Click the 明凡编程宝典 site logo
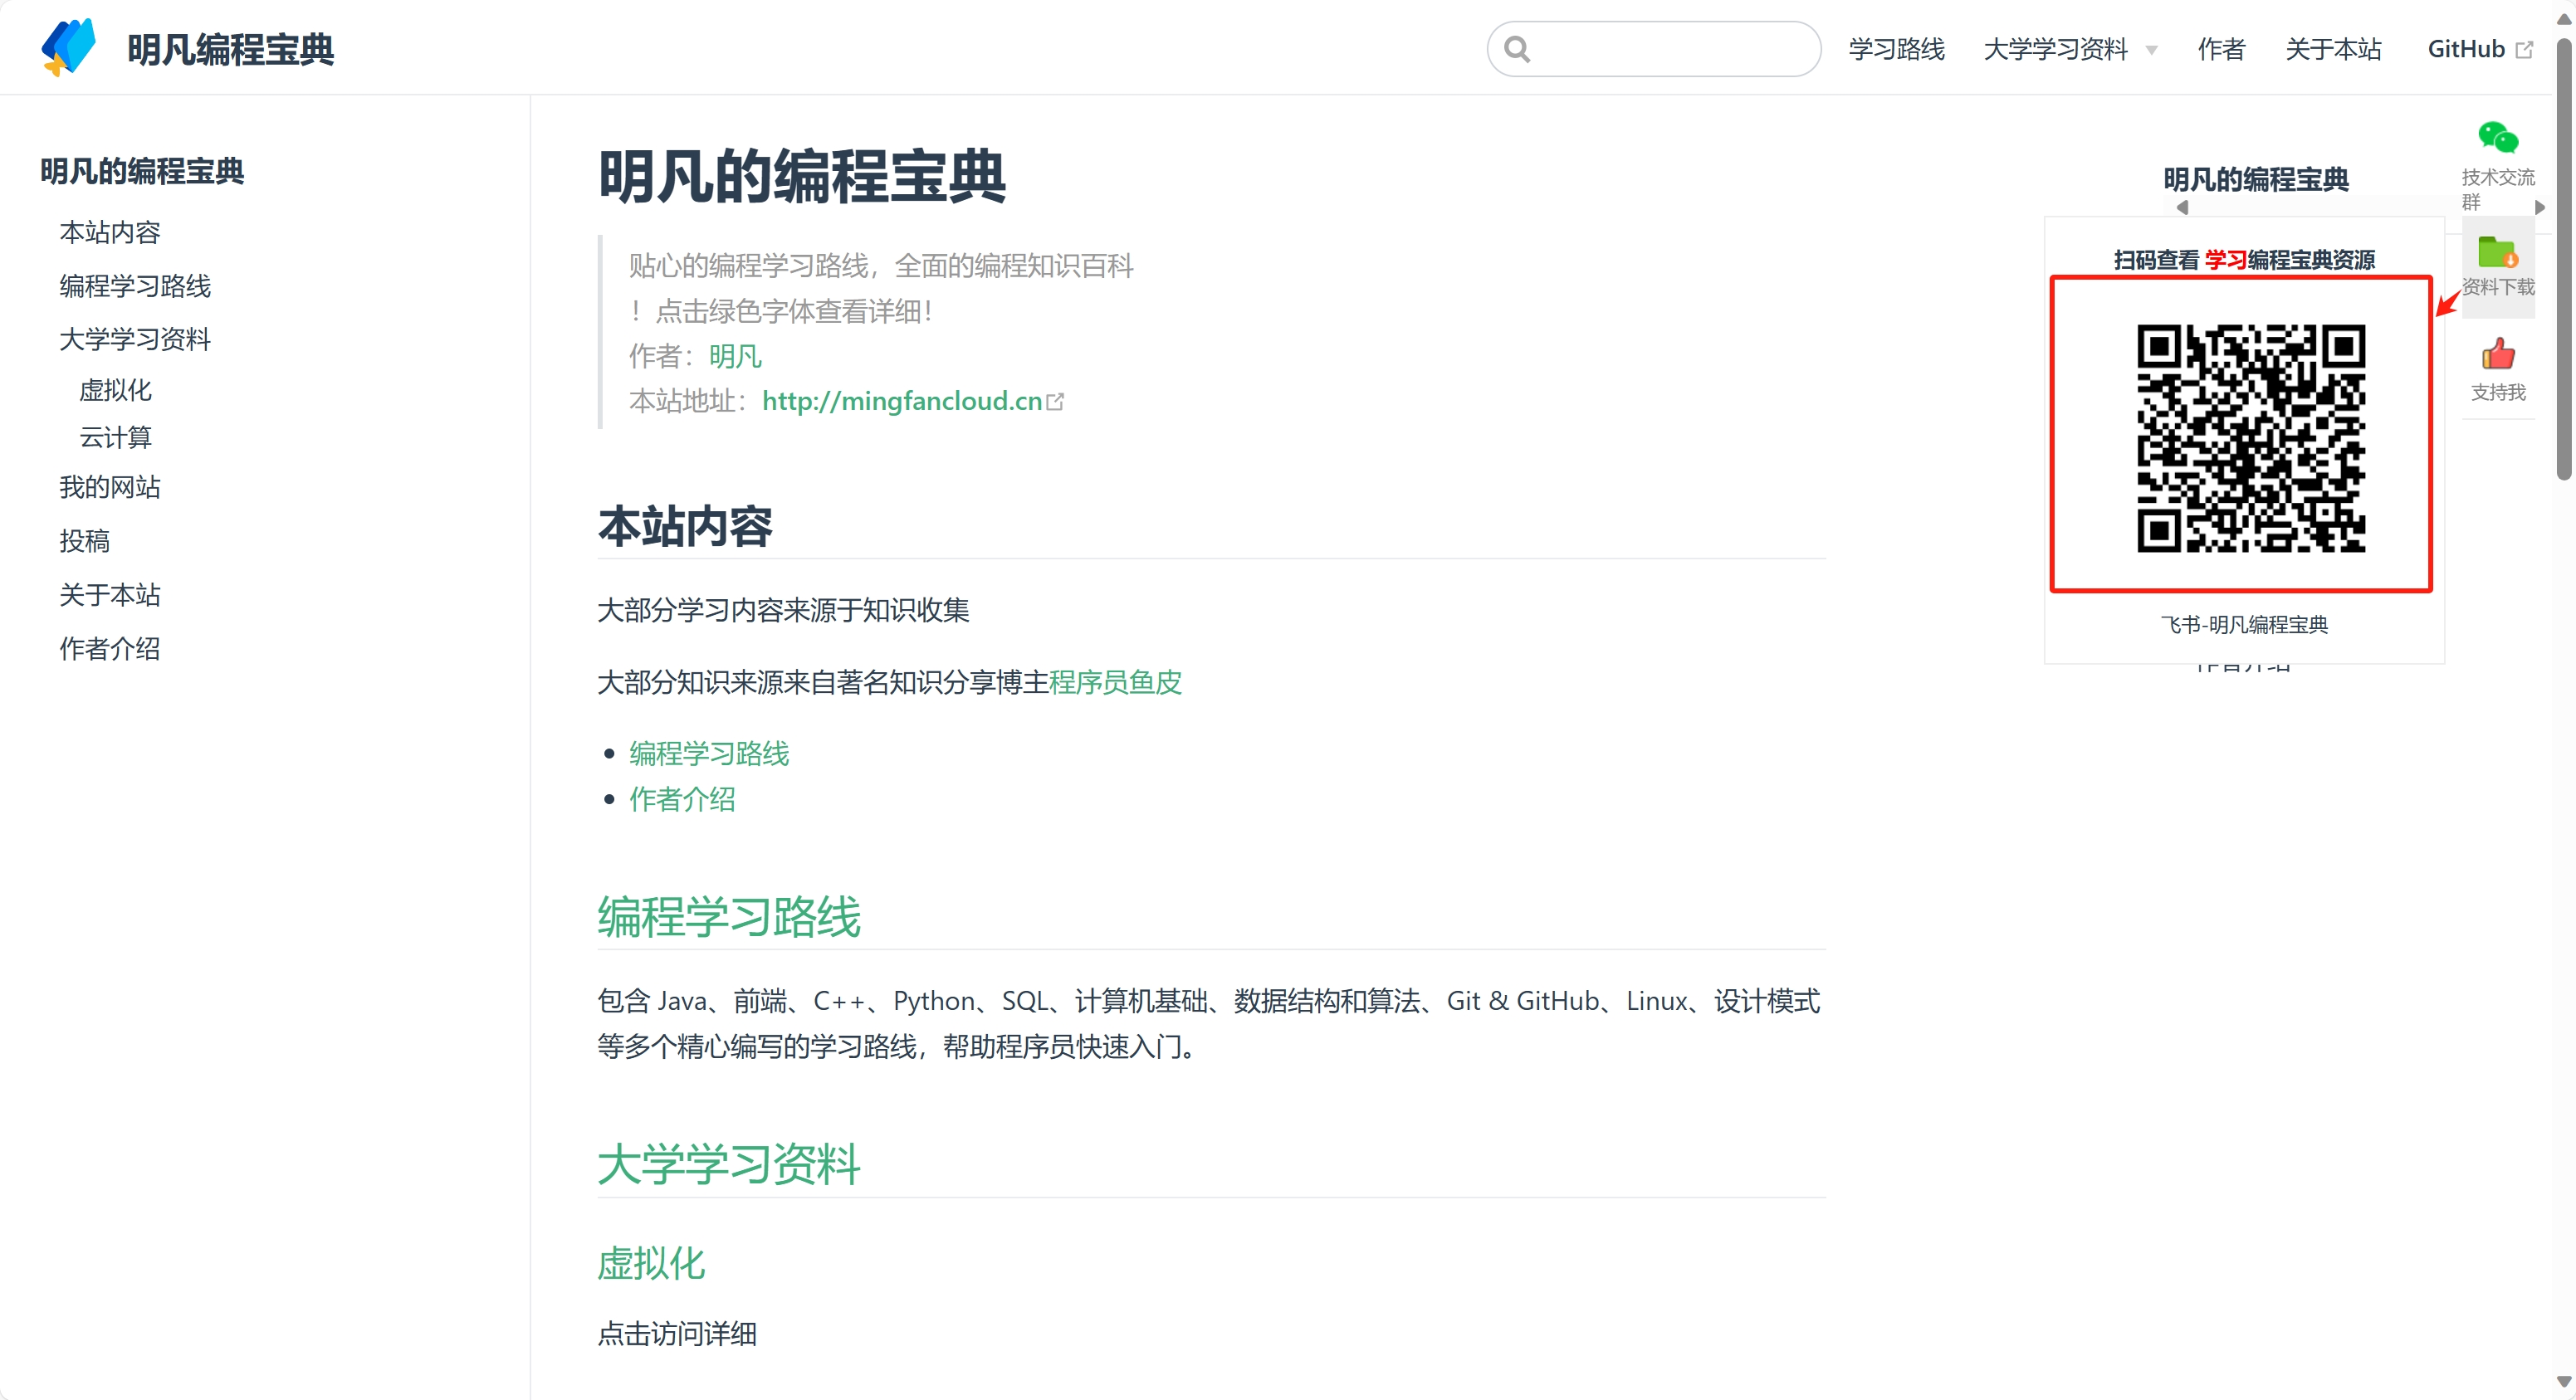 (x=68, y=47)
